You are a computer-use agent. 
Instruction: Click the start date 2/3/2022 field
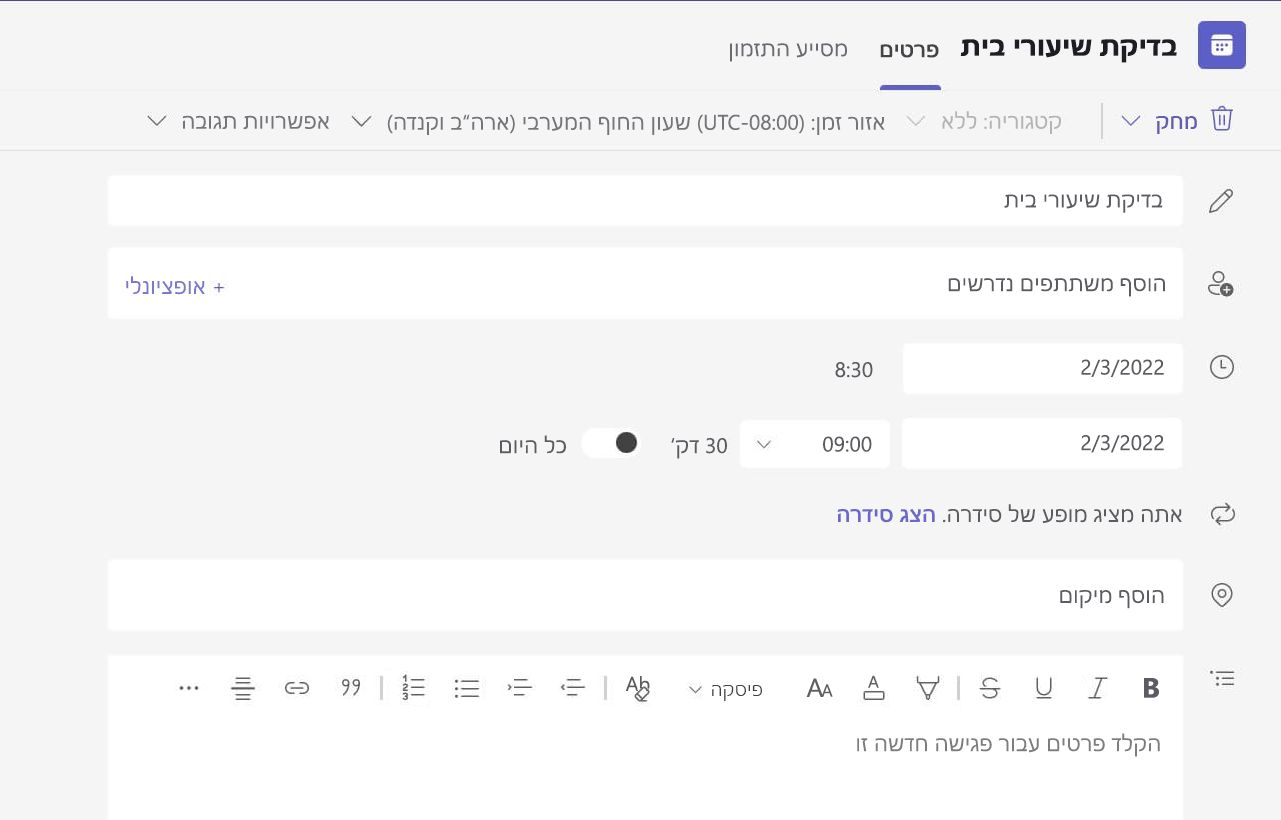click(x=1042, y=368)
